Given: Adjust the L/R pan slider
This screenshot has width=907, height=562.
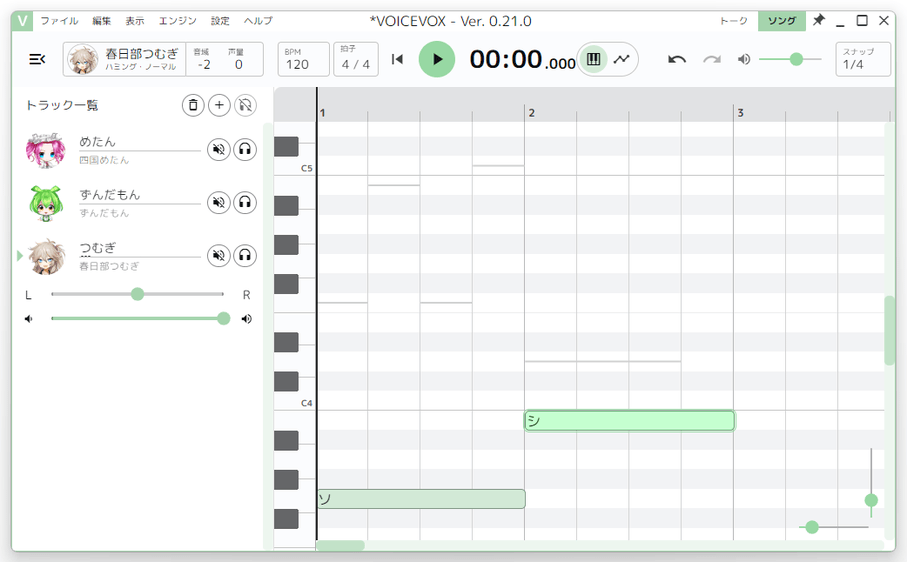Looking at the screenshot, I should tap(137, 294).
